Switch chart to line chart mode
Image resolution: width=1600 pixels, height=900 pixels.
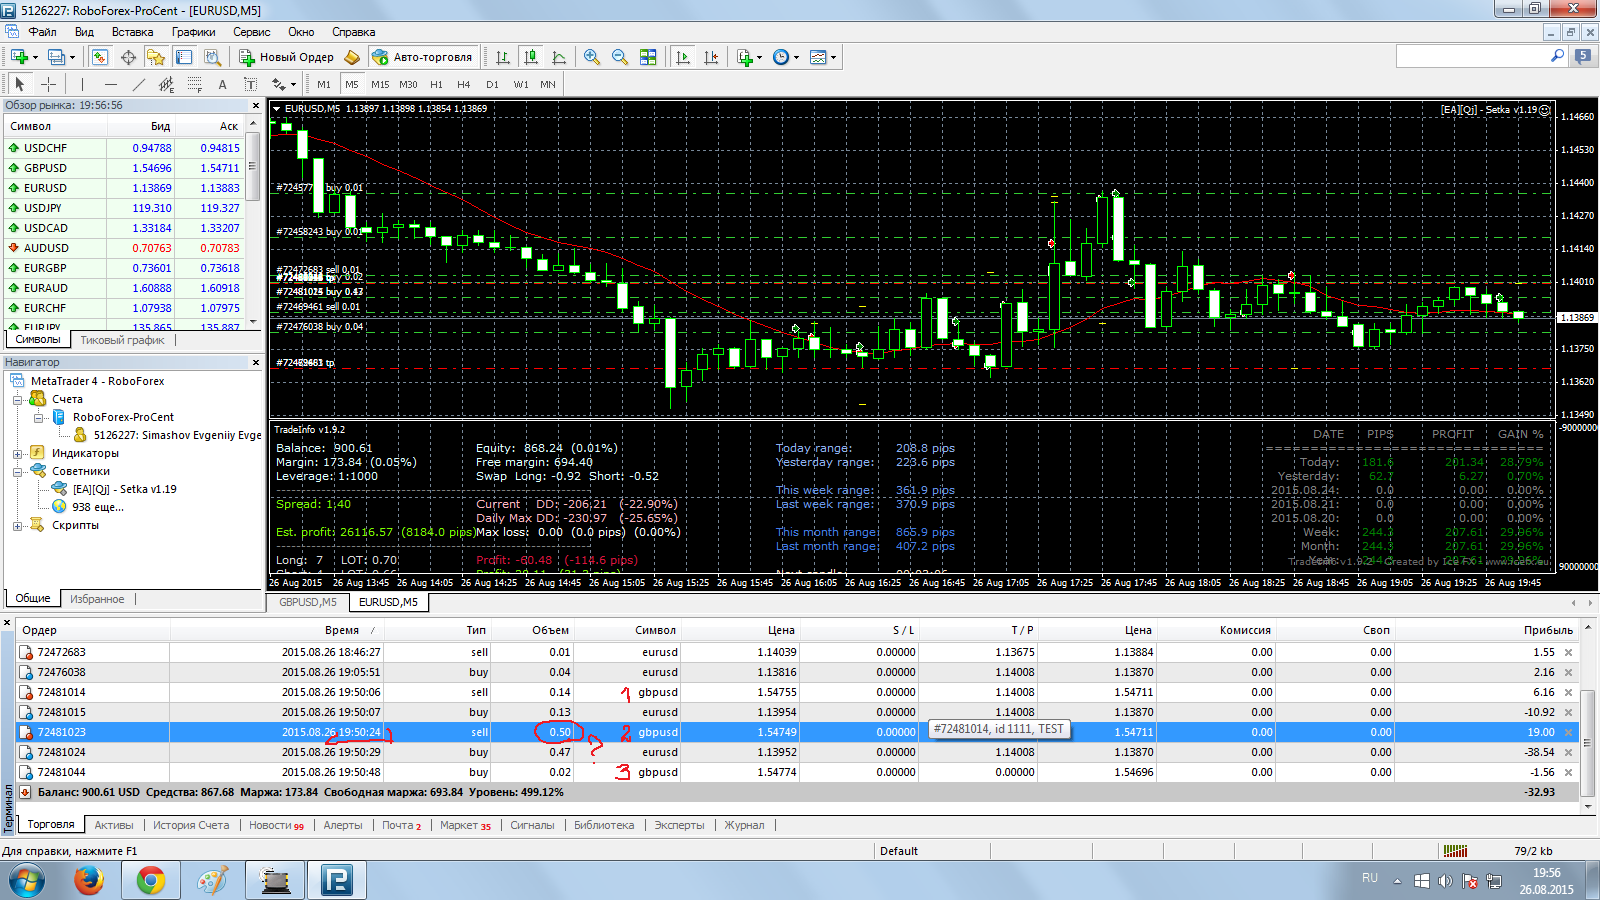[559, 57]
